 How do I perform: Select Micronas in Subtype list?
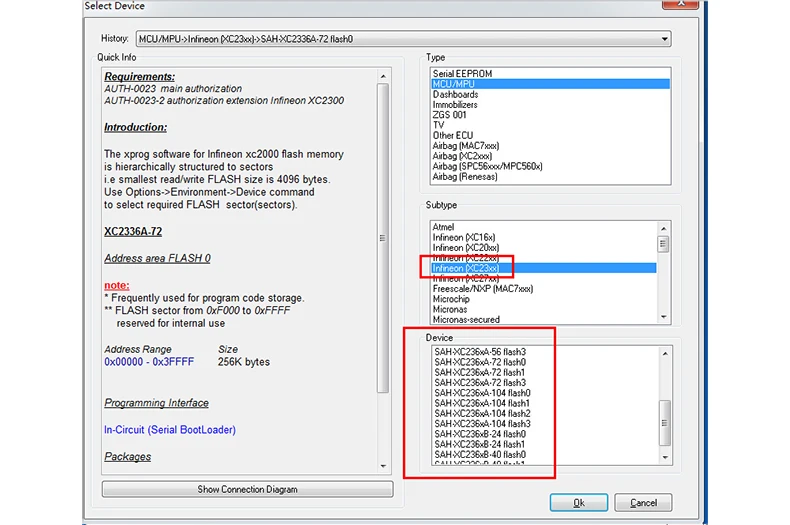(544, 309)
